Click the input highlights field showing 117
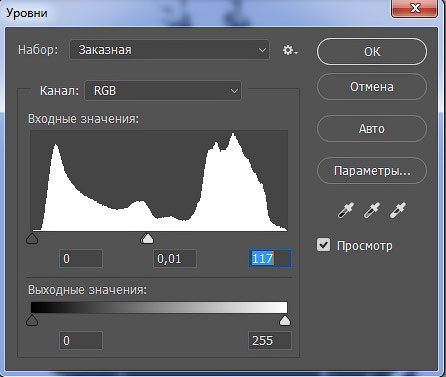 pos(270,258)
